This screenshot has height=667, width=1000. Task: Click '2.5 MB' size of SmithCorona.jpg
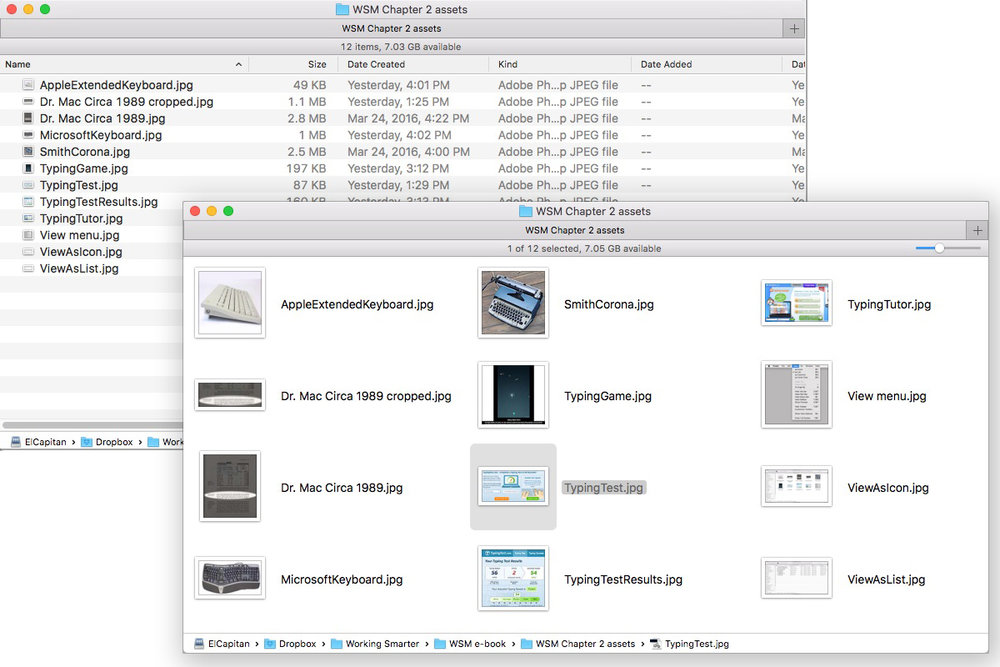307,152
